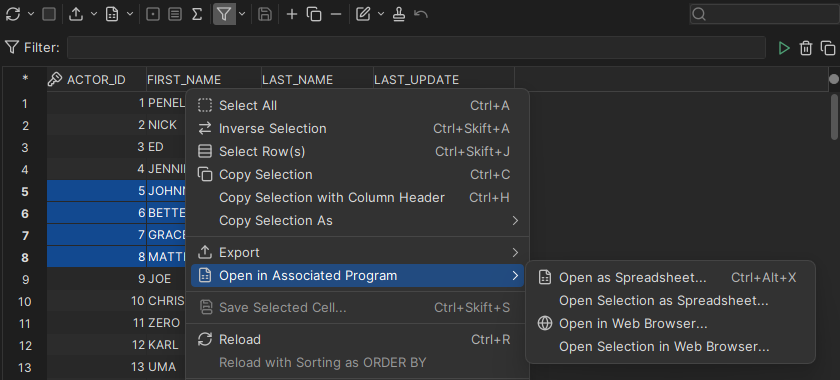This screenshot has width=840, height=380.
Task: Click the Sigma aggregate icon
Action: (x=197, y=14)
